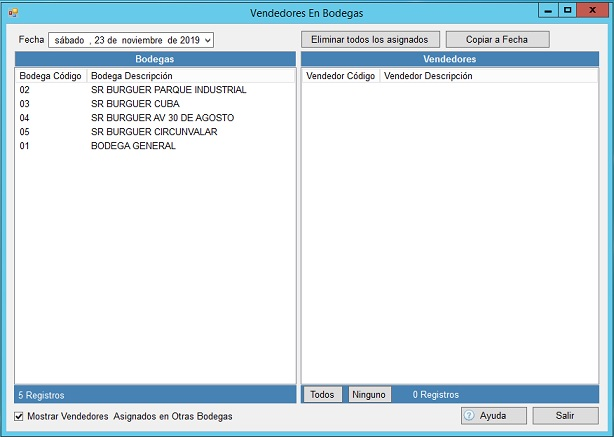This screenshot has height=437, width=614.
Task: Select SR BURGUER PARQUE INDUSTRIAL row
Action: tap(168, 90)
